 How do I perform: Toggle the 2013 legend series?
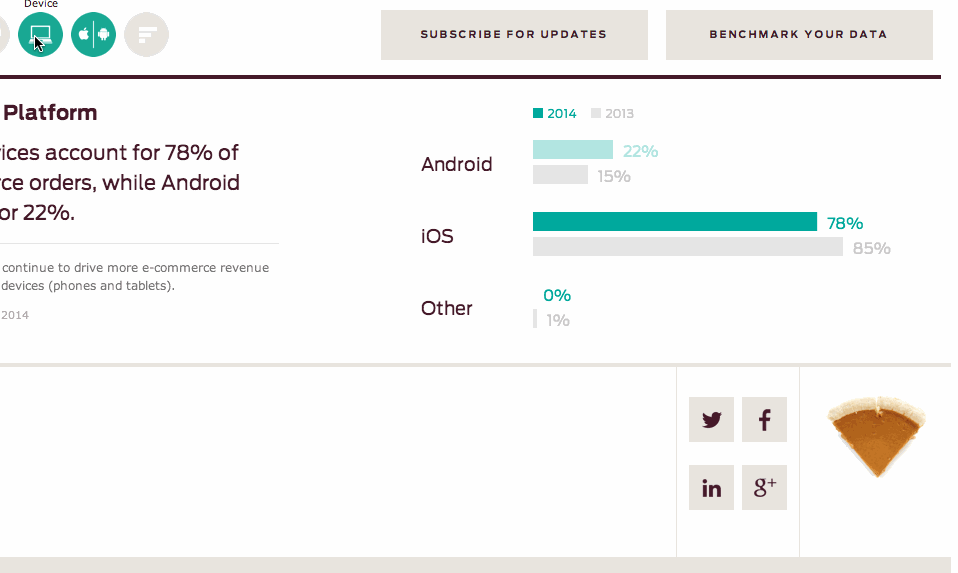click(x=612, y=114)
